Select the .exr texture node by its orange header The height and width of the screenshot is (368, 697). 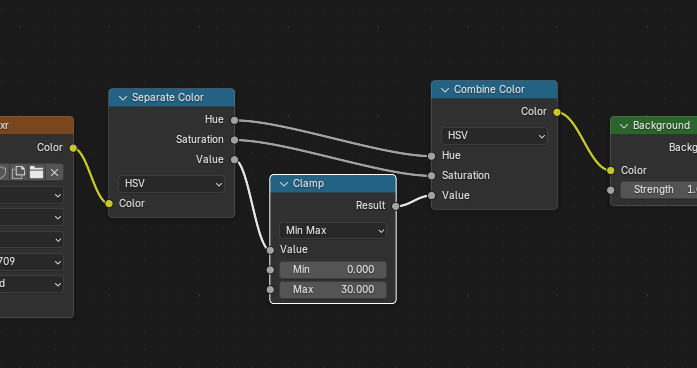click(x=36, y=125)
